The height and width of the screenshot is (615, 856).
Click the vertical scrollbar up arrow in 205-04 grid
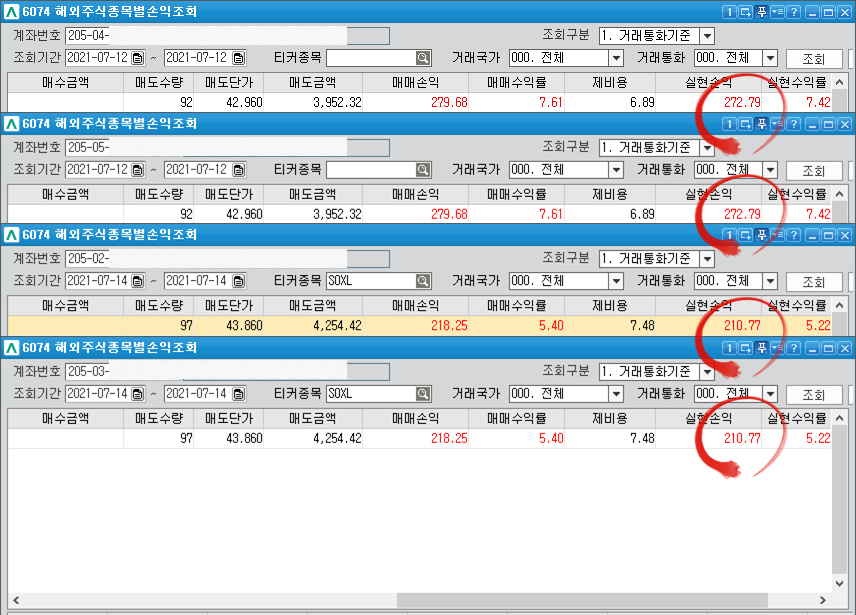pos(840,83)
